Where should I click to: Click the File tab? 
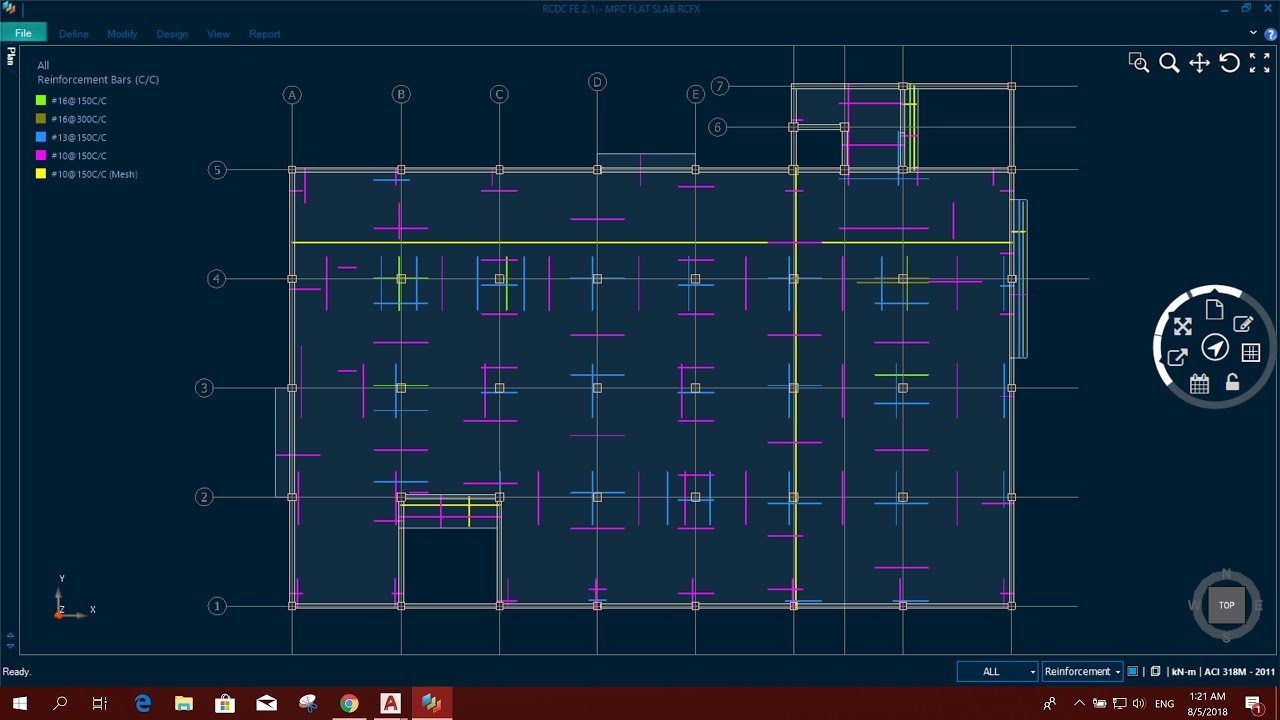tap(23, 32)
